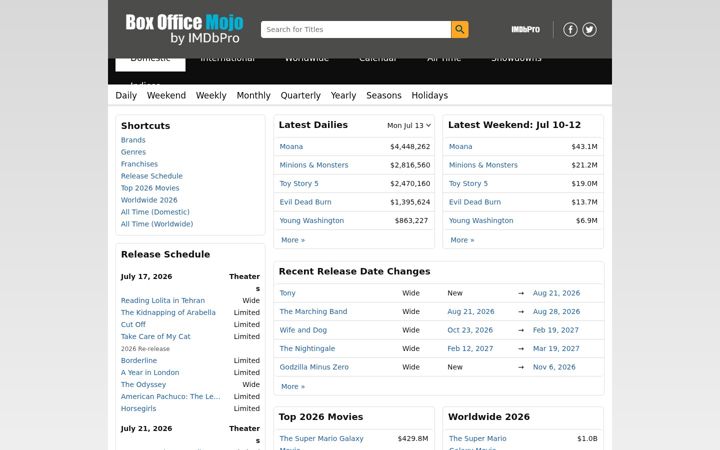Image resolution: width=720 pixels, height=450 pixels.
Task: Select the Yearly tab
Action: (343, 96)
